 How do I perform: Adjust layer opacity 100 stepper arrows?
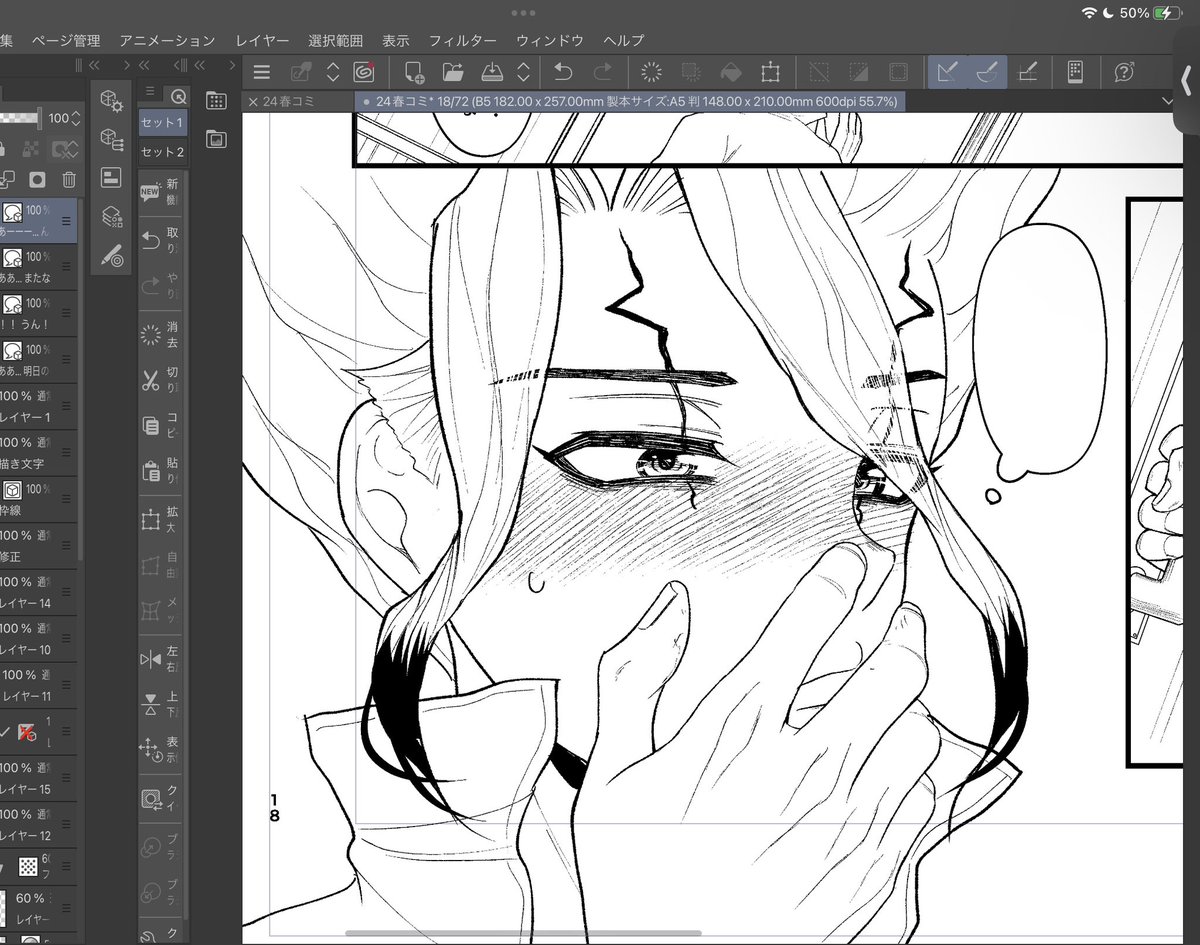point(76,118)
